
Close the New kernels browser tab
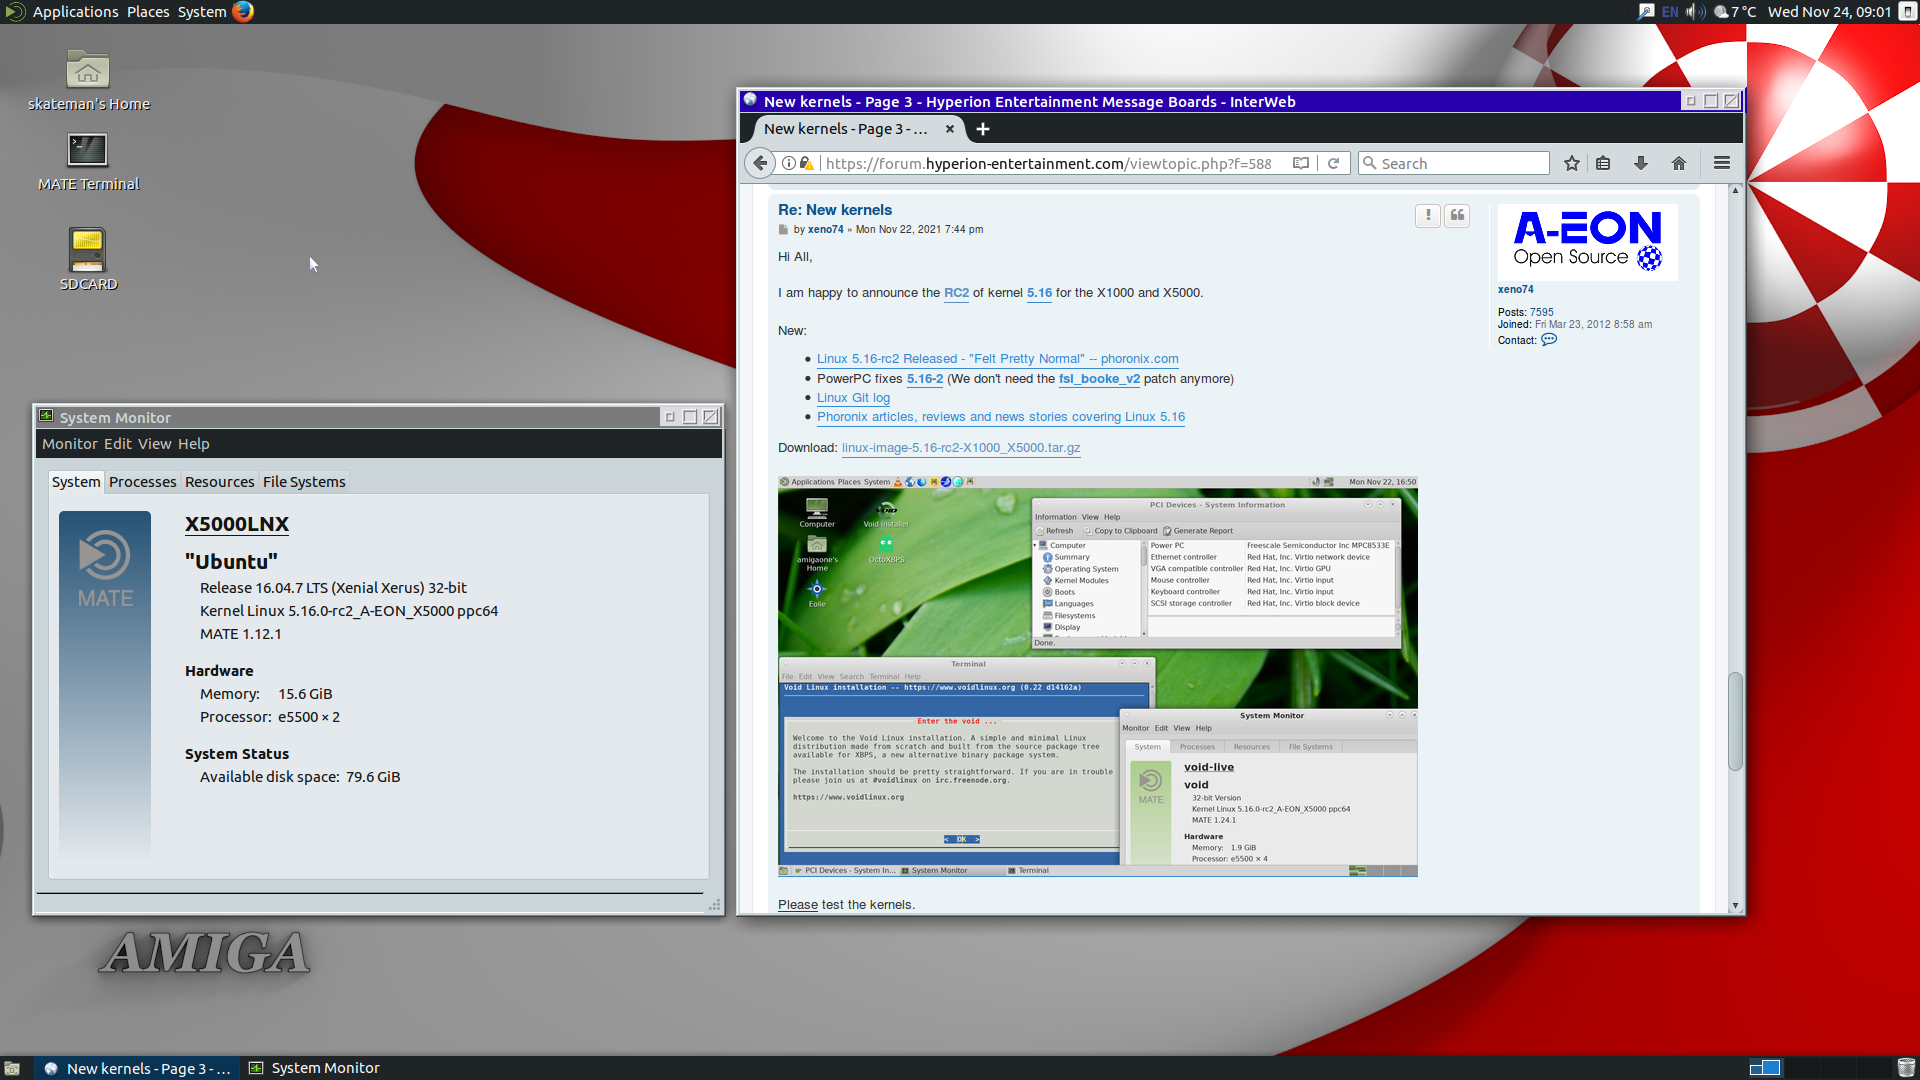pos(950,129)
